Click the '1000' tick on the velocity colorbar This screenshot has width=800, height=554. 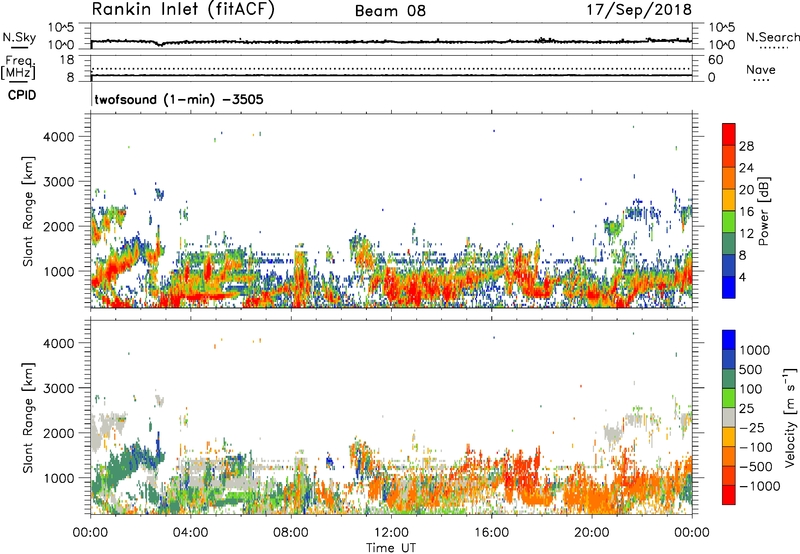click(x=755, y=350)
